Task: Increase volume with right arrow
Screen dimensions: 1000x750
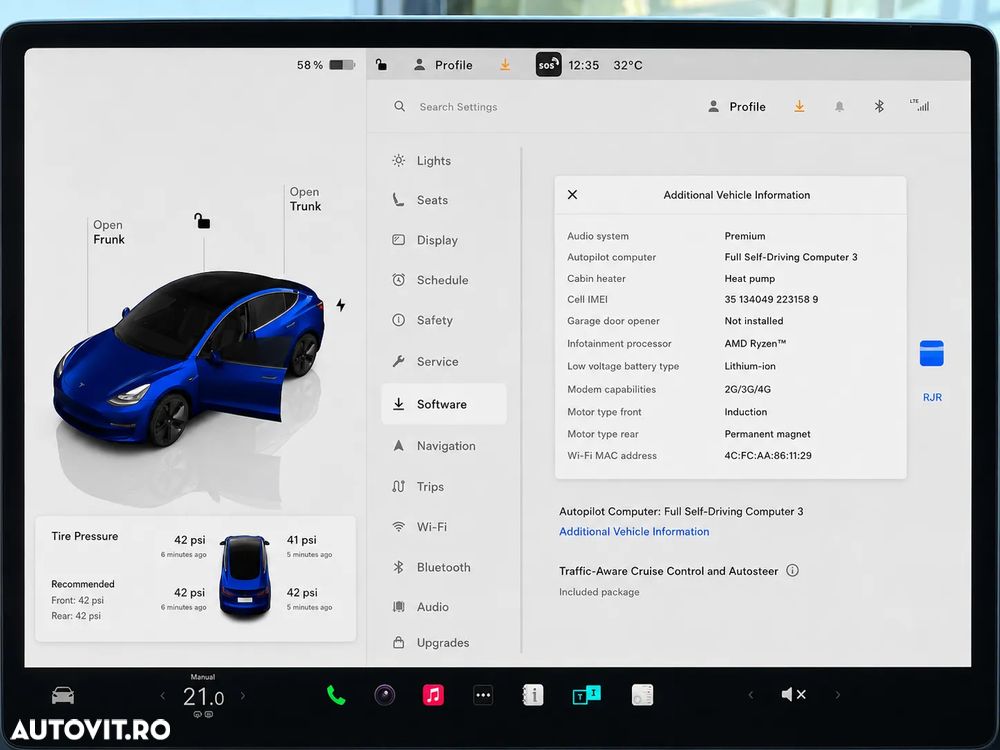Action: point(837,695)
